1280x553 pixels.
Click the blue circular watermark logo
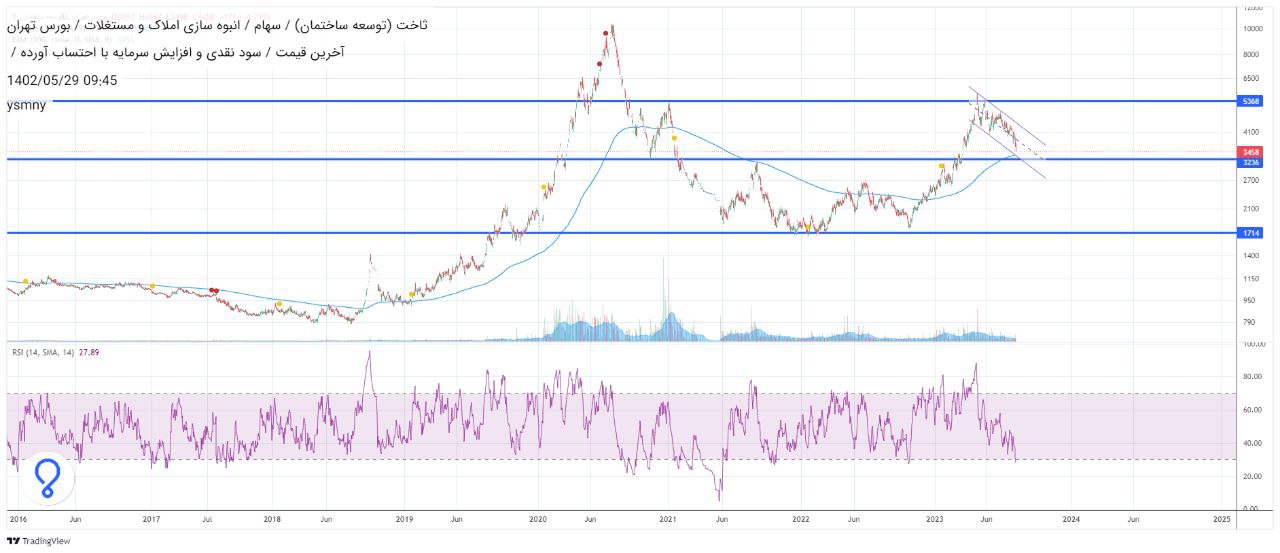(x=47, y=478)
